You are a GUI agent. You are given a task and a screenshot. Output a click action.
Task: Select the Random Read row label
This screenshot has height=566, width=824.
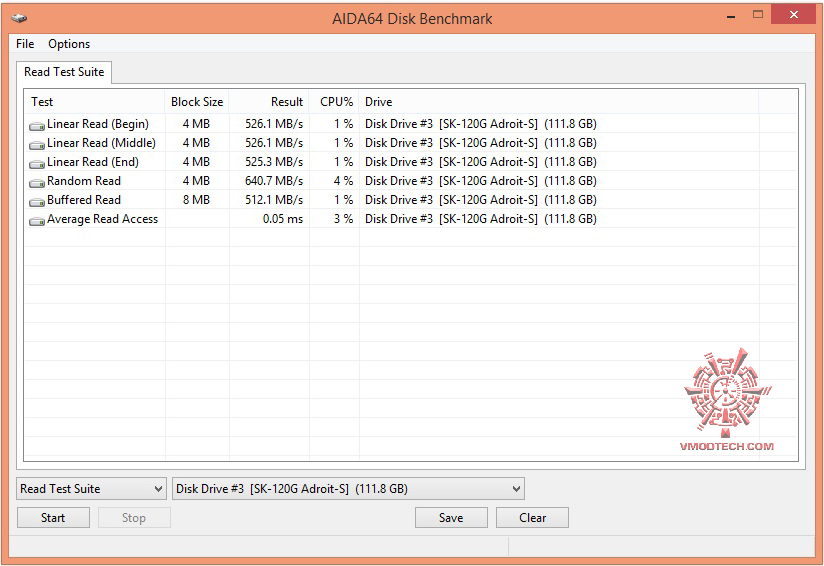(x=84, y=181)
